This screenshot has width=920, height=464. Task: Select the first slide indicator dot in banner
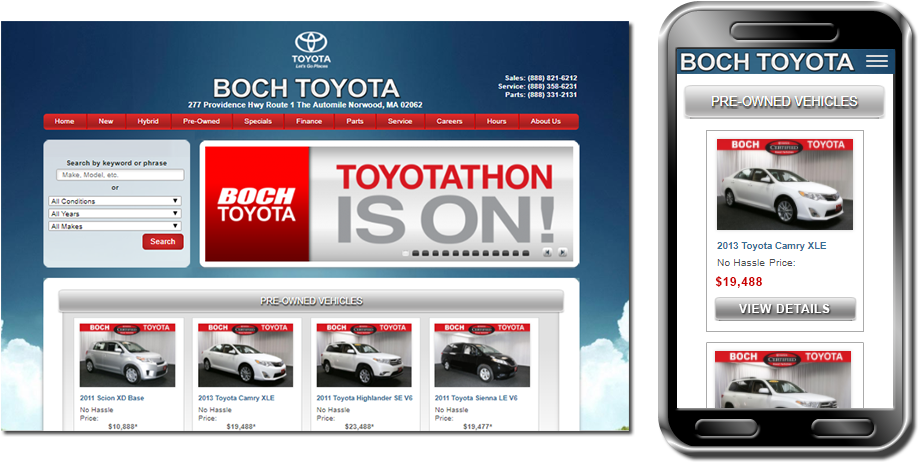click(x=405, y=253)
